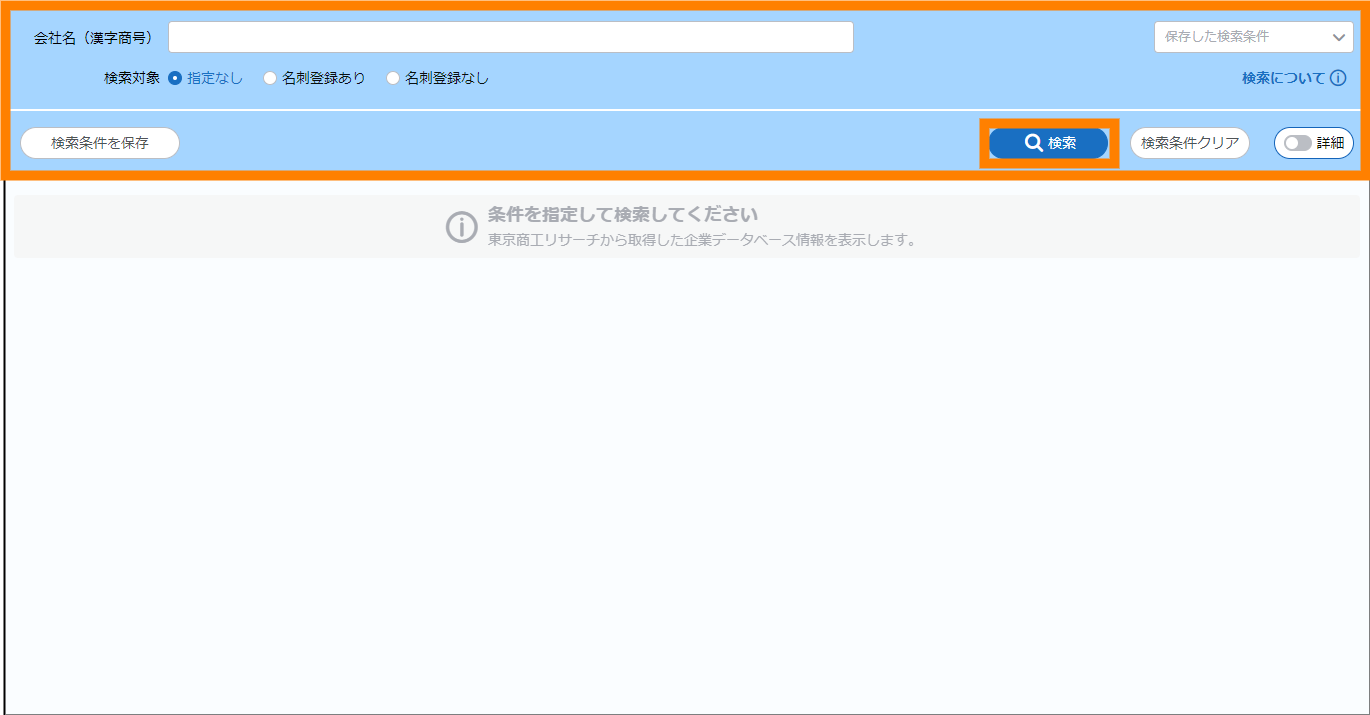Select the 名刺登録あり radio button
1370x715 pixels.
[x=270, y=78]
